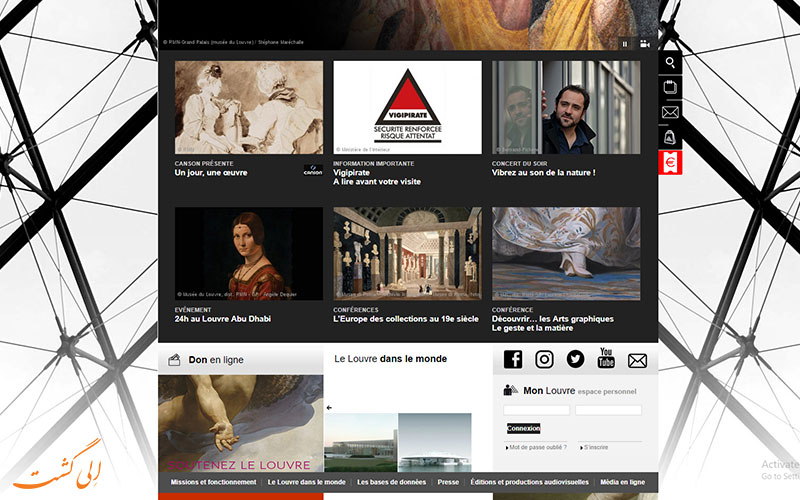This screenshot has height=500, width=800.
Task: Open the white dome building photo
Action: [x=435, y=442]
